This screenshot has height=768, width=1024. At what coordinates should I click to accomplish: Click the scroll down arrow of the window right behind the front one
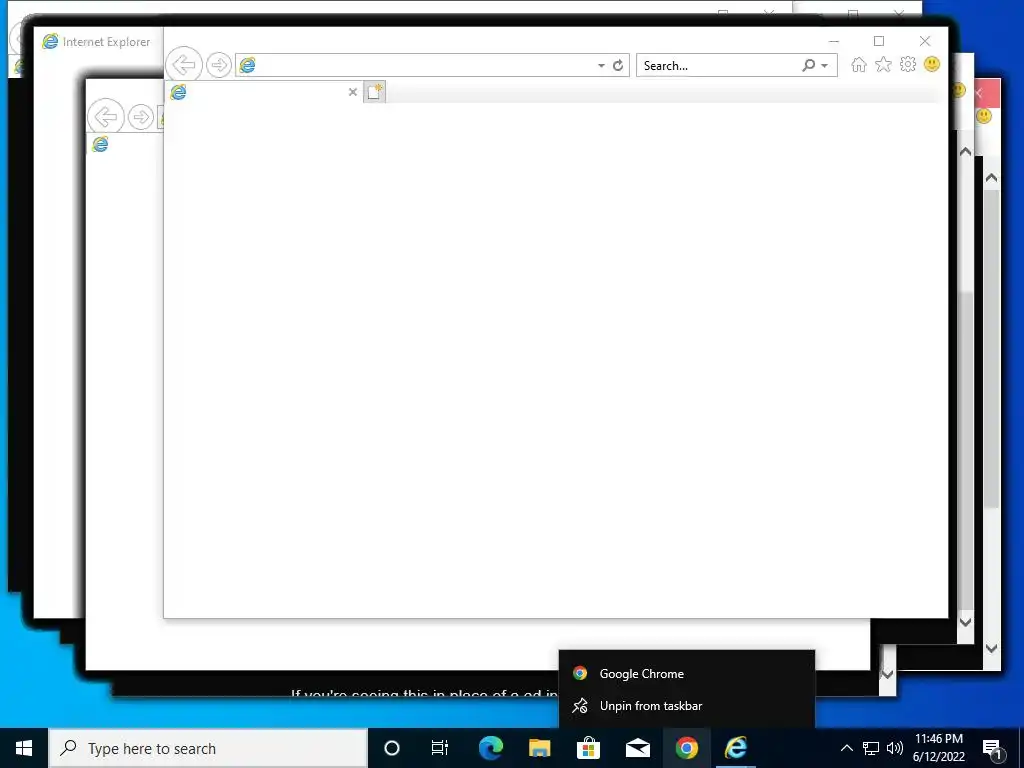[965, 622]
